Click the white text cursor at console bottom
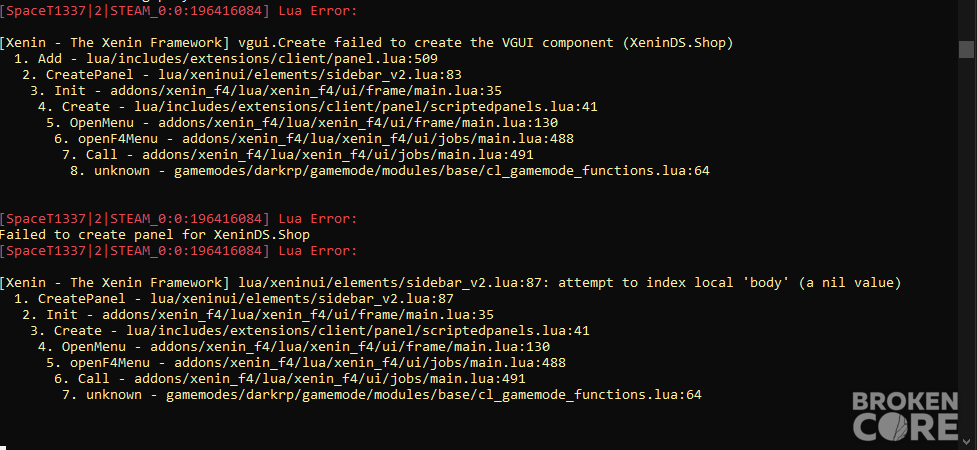 [x=3, y=446]
